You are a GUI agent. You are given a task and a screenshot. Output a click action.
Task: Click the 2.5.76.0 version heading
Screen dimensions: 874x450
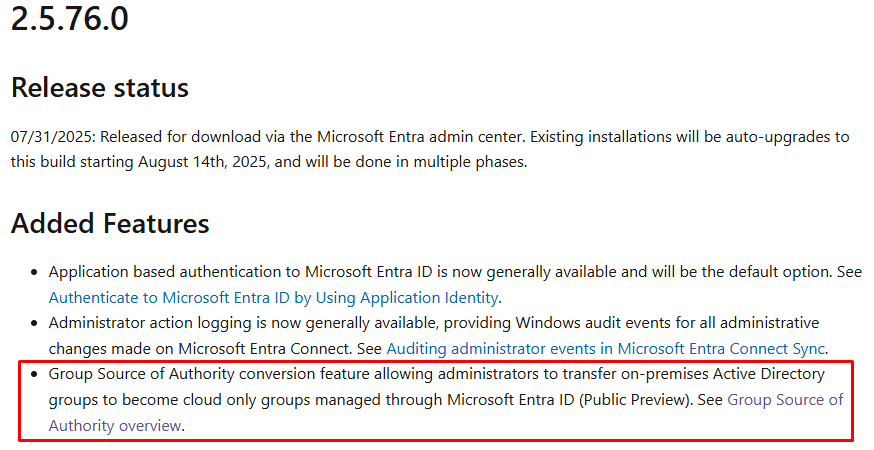(70, 18)
